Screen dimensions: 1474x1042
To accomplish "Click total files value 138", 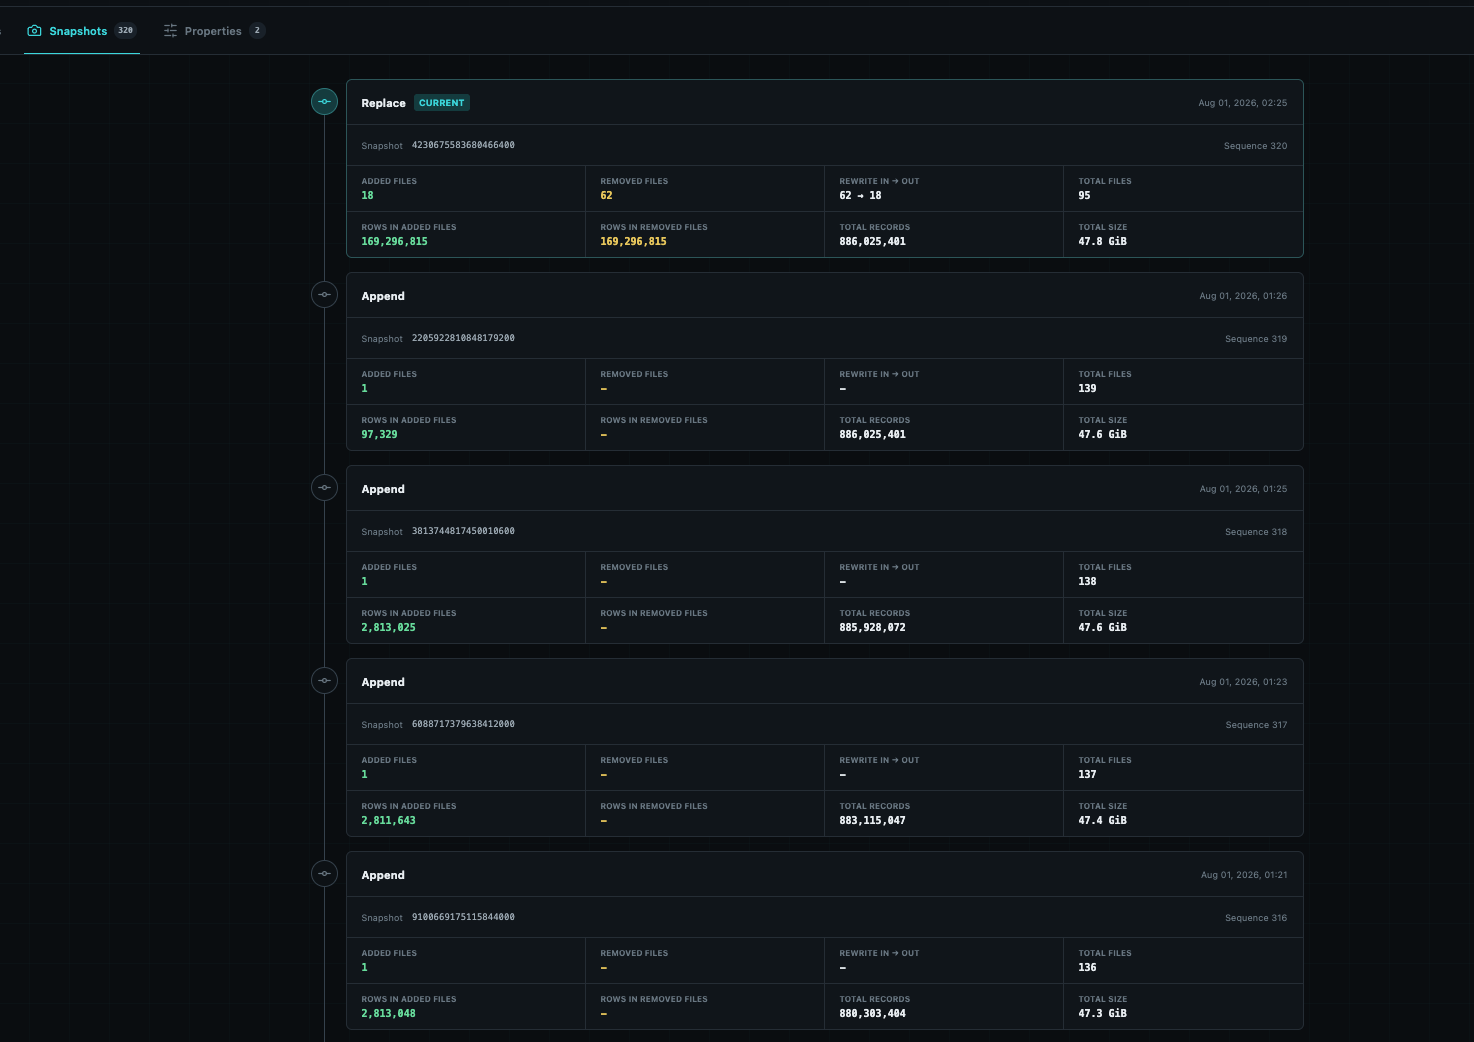I will click(1087, 581).
